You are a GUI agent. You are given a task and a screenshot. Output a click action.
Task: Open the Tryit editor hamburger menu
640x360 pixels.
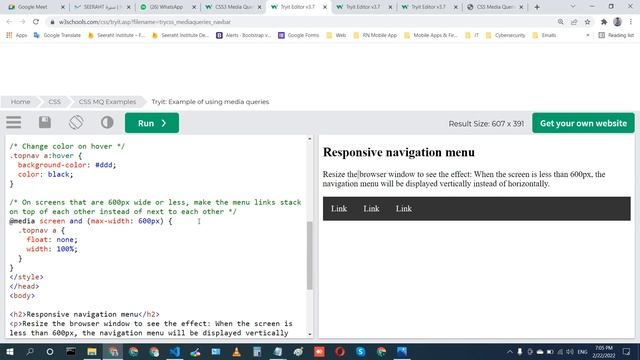click(x=13, y=122)
